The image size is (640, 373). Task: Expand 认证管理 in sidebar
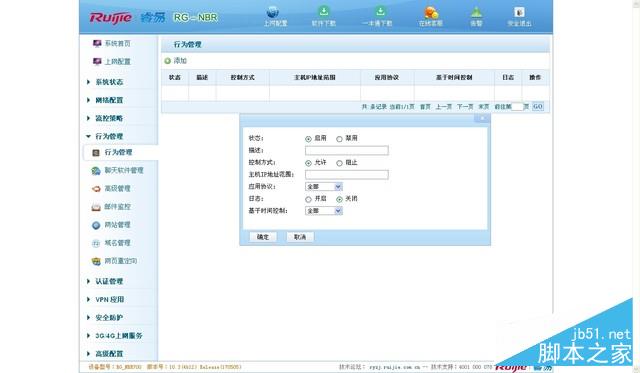click(x=109, y=281)
